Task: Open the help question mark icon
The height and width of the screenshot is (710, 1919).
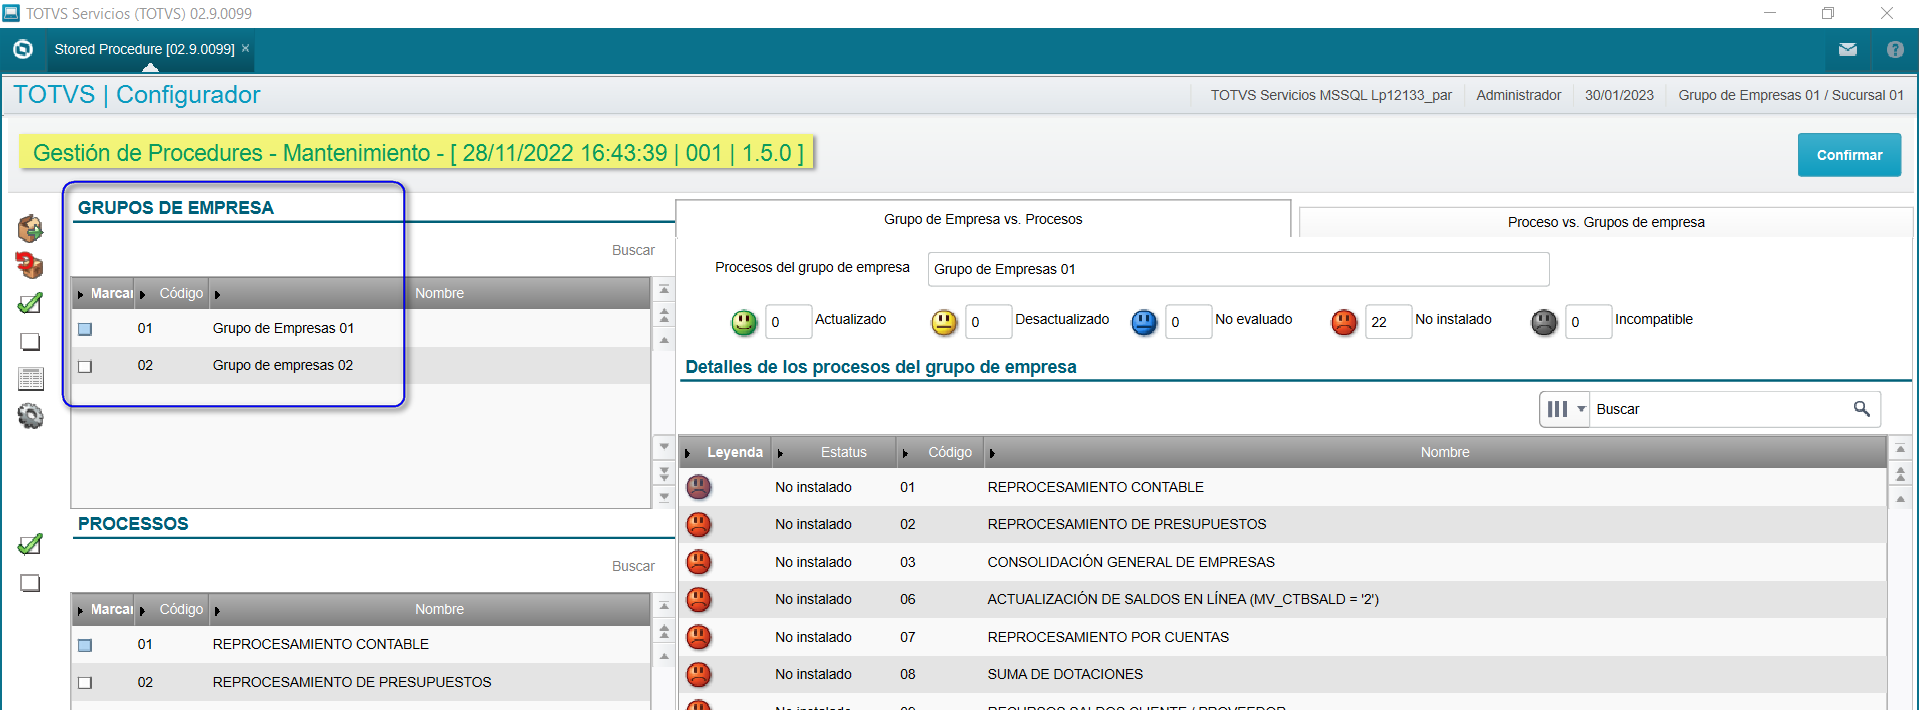Action: pyautogui.click(x=1895, y=49)
